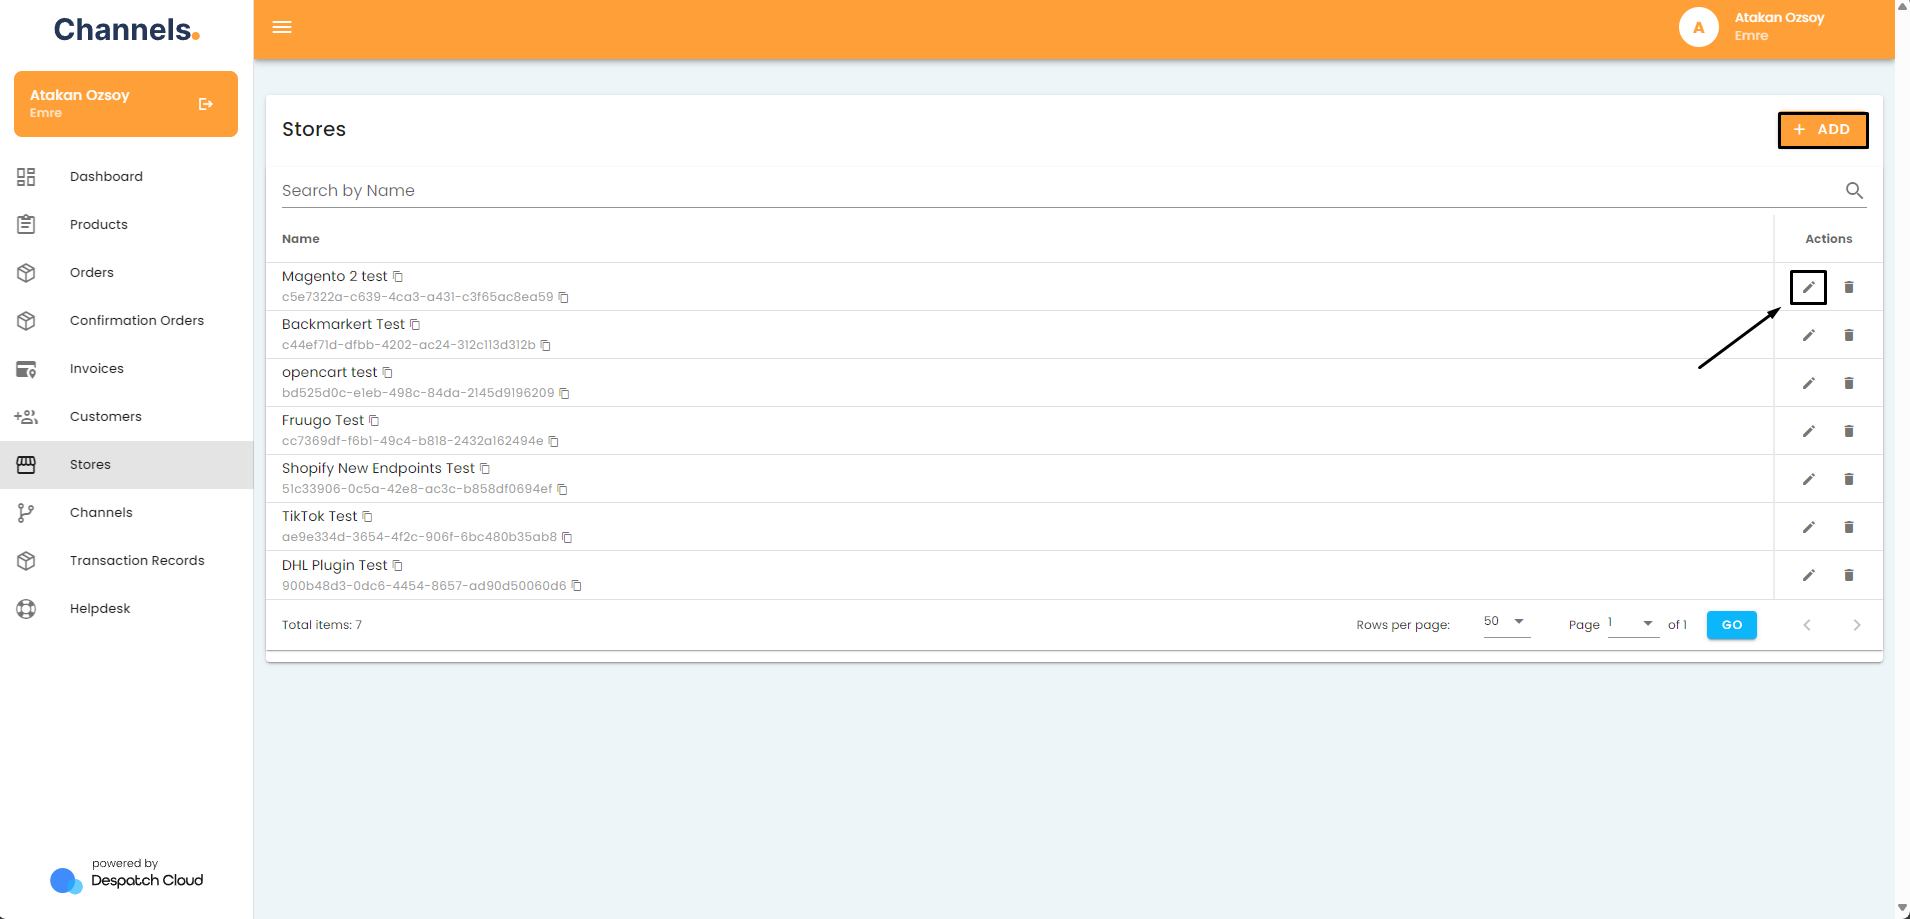Open the Rows per page dropdown

click(x=1506, y=622)
